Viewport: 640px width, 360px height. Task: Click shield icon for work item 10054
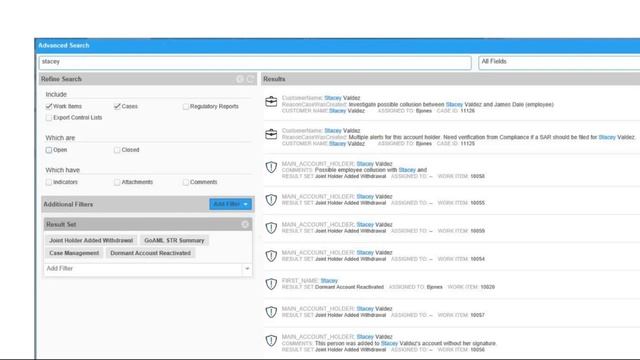click(271, 256)
